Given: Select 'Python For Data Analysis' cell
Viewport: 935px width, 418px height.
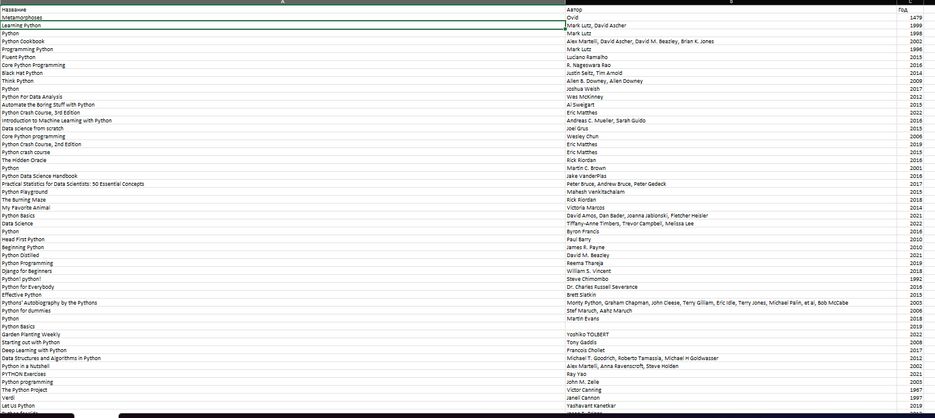Looking at the screenshot, I should [x=283, y=97].
